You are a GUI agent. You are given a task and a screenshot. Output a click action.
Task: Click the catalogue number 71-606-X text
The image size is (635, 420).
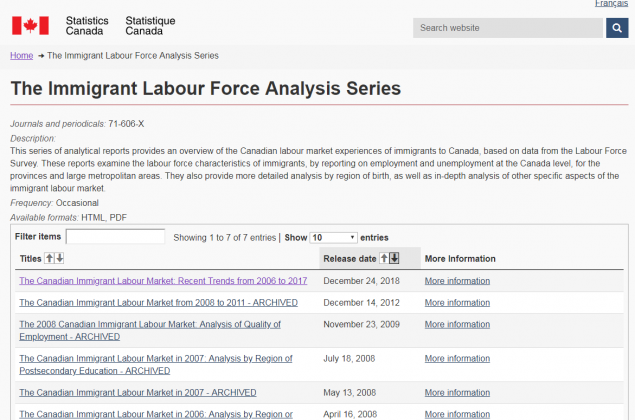[x=126, y=124]
